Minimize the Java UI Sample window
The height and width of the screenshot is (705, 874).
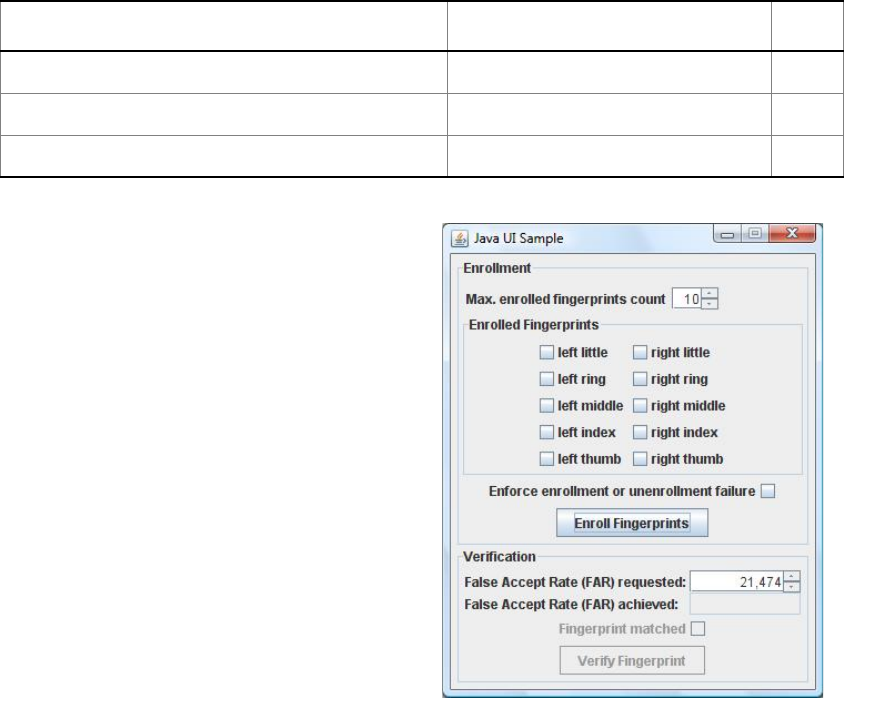tap(727, 234)
